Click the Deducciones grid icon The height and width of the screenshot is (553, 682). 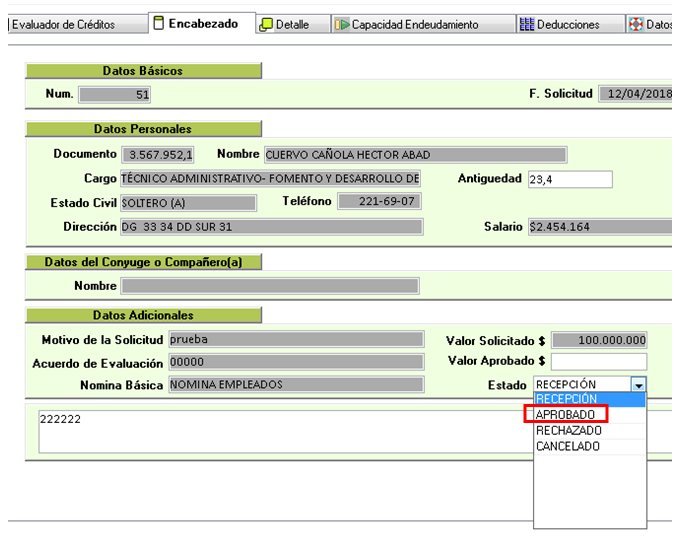pos(526,24)
